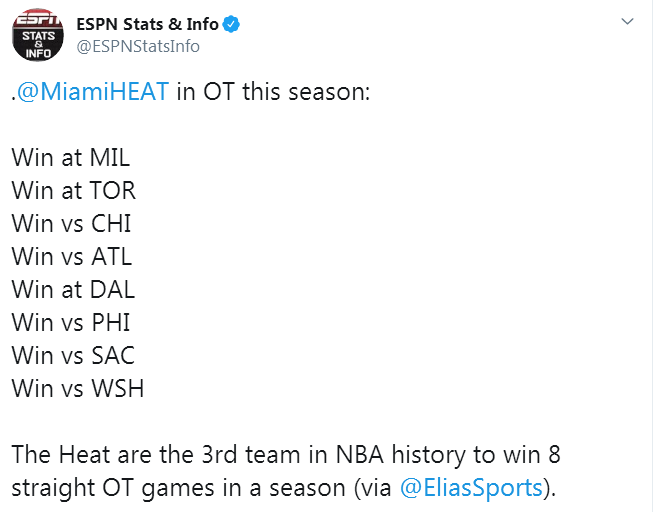The height and width of the screenshot is (512, 654).
Task: Click the word "NBA" in the tweet
Action: pyautogui.click(x=360, y=454)
